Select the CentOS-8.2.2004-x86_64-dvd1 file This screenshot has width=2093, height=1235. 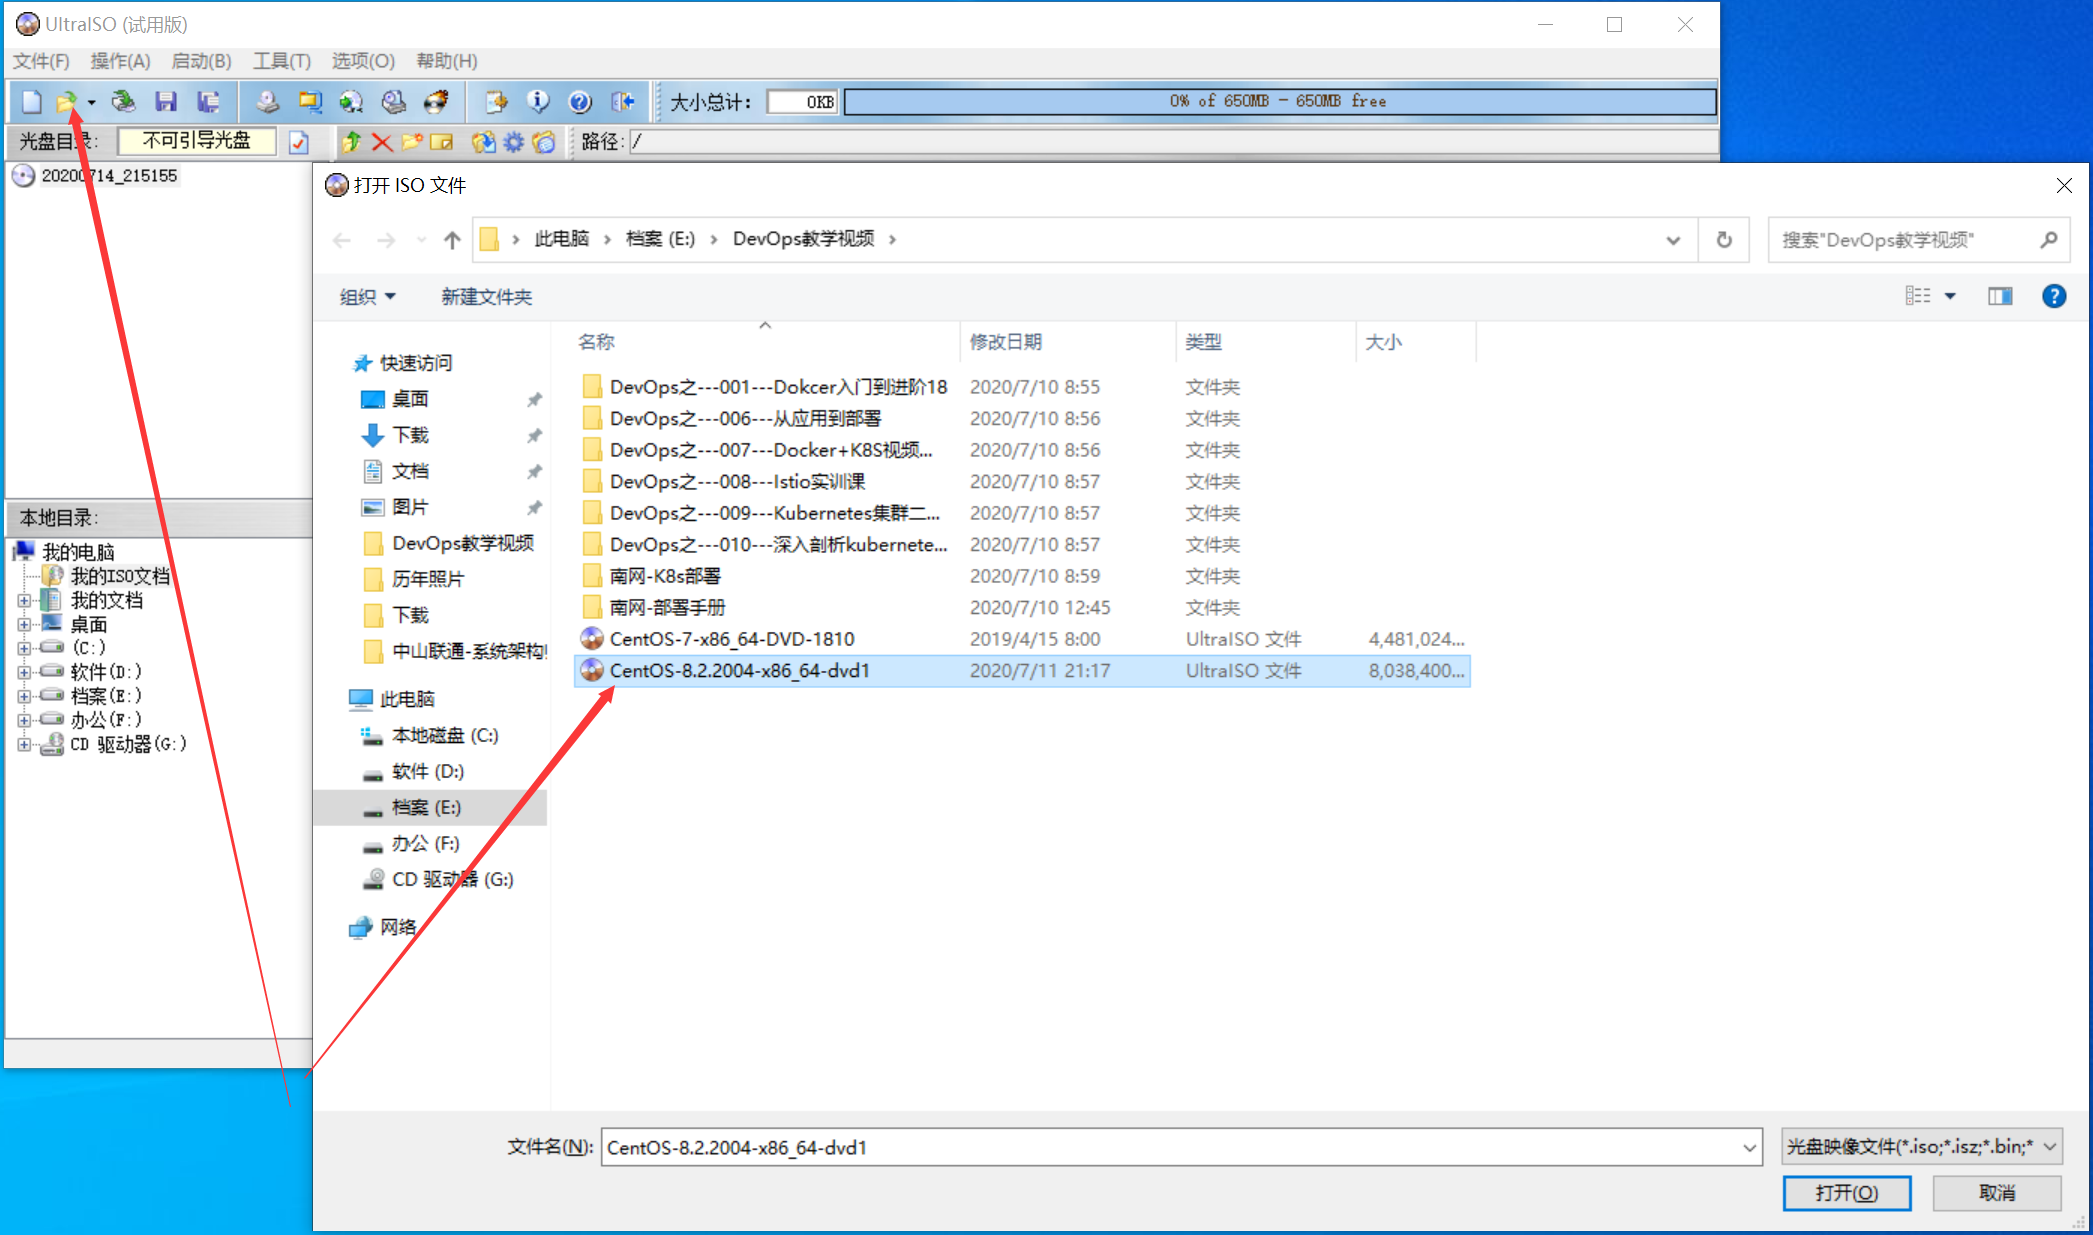coord(1022,671)
